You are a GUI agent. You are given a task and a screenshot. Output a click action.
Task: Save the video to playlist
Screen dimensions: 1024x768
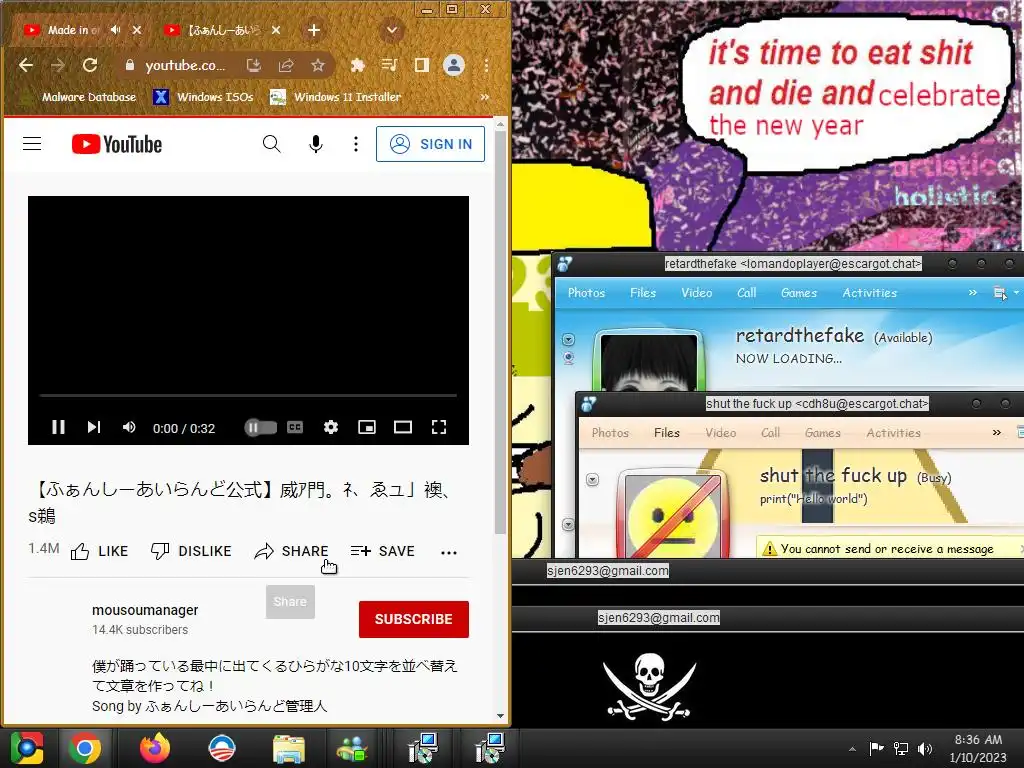pyautogui.click(x=382, y=551)
